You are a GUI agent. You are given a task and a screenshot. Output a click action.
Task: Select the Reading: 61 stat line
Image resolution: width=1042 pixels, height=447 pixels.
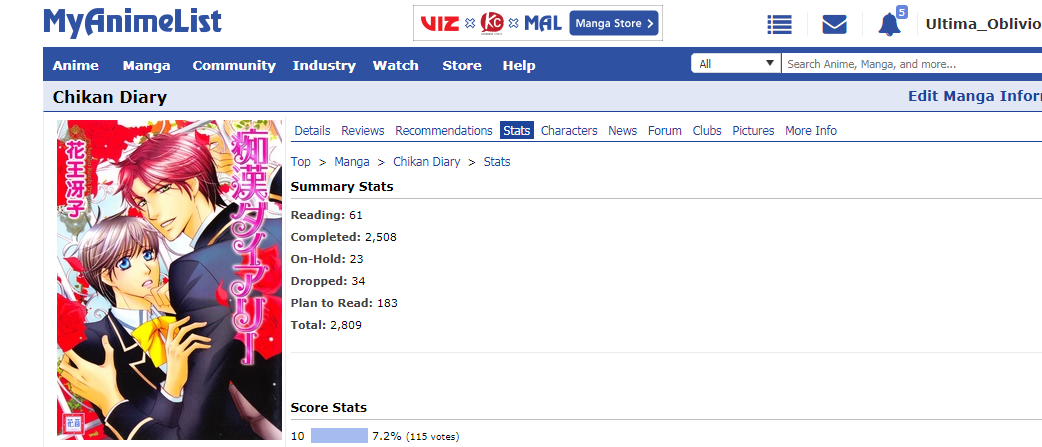coord(326,215)
